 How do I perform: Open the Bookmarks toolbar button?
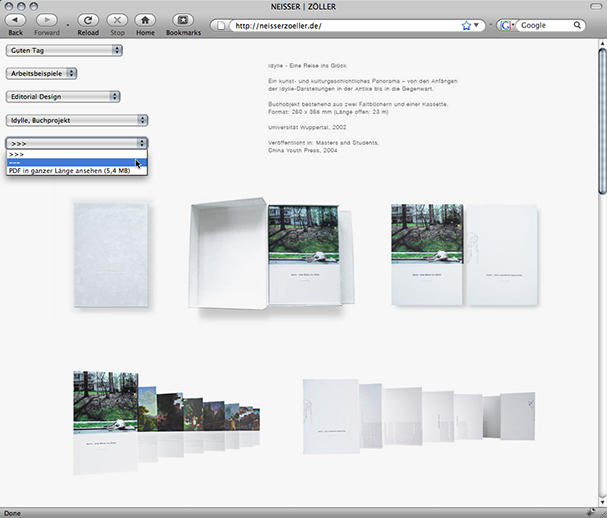pyautogui.click(x=182, y=20)
